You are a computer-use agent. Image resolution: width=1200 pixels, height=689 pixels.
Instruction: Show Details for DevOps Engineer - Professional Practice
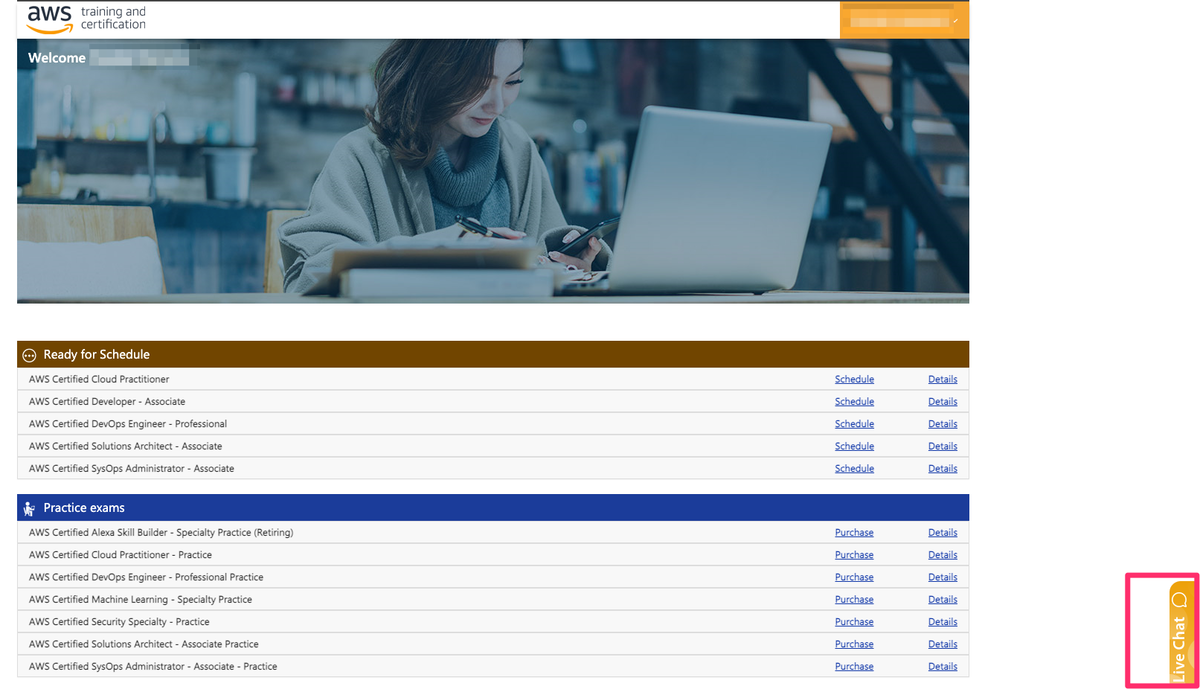click(x=942, y=577)
